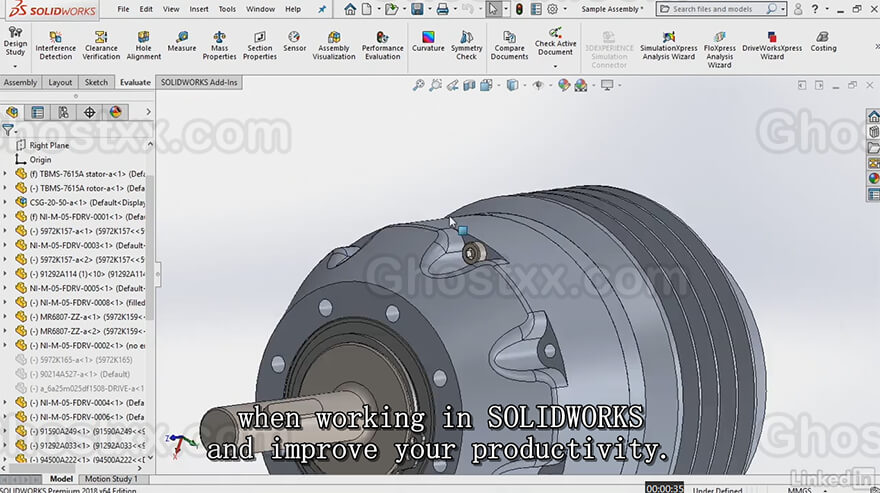Open Compare Documents

pyautogui.click(x=509, y=46)
